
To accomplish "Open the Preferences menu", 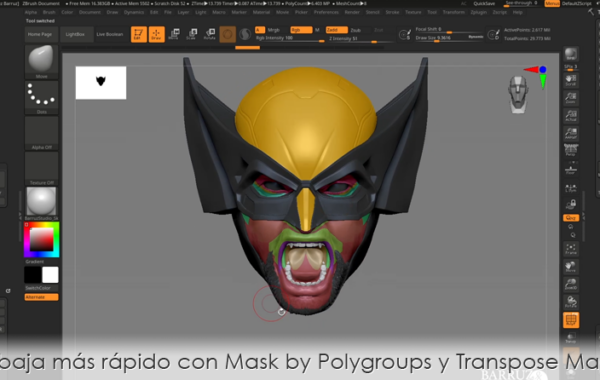I will pos(326,12).
